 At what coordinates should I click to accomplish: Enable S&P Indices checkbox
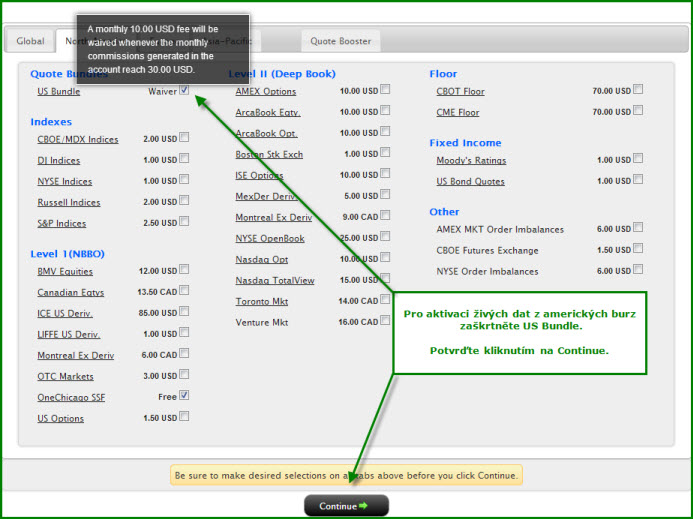(x=184, y=221)
